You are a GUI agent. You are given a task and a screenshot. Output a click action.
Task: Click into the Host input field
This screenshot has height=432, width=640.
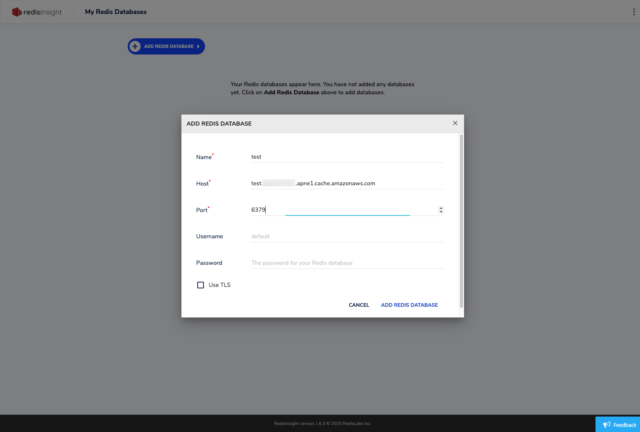(347, 183)
